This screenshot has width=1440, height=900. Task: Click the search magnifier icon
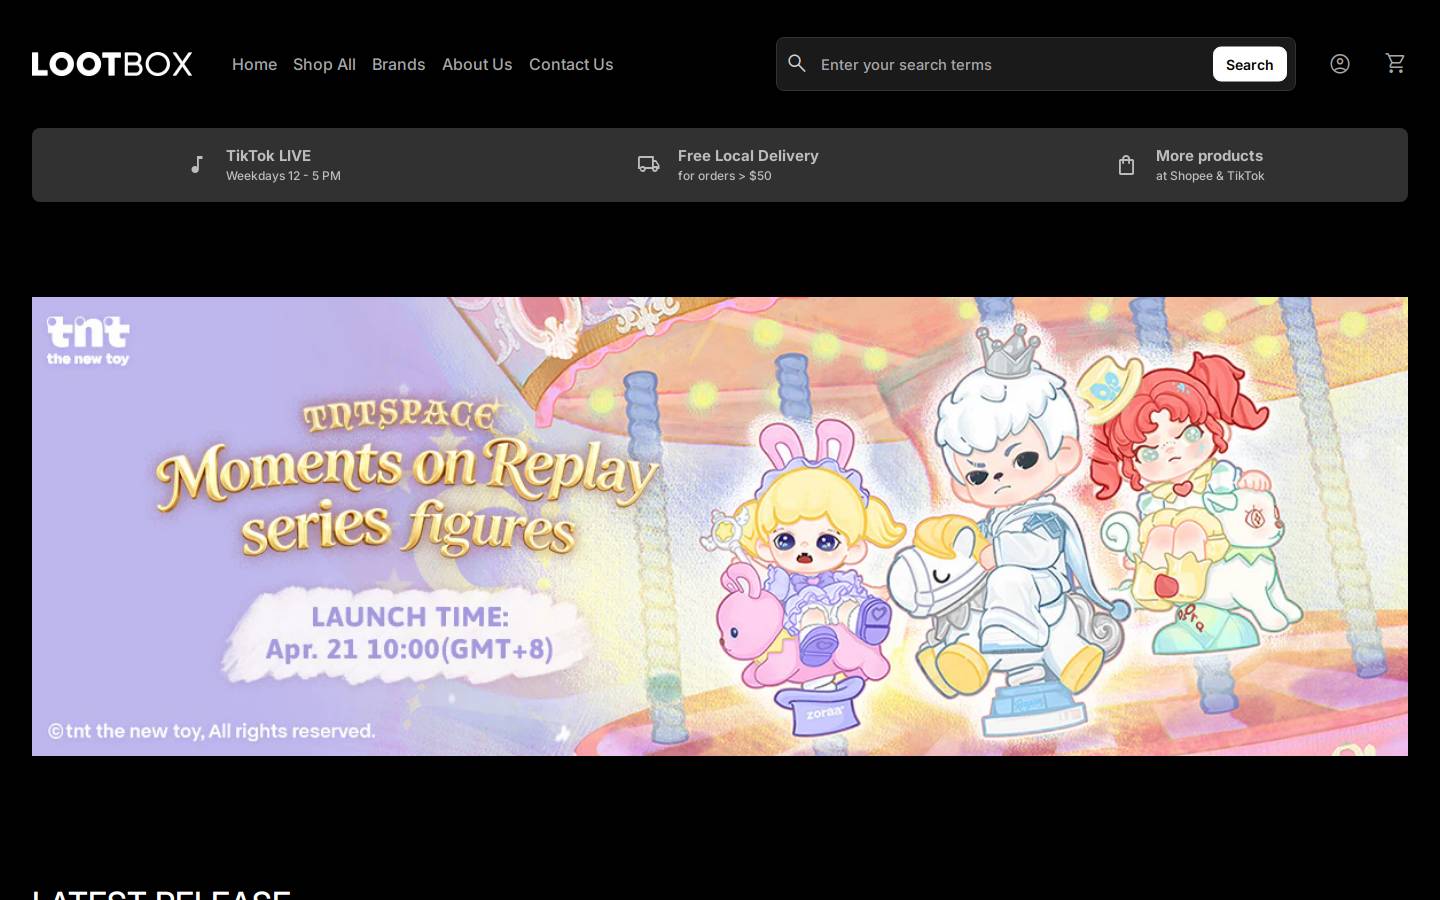pyautogui.click(x=797, y=63)
